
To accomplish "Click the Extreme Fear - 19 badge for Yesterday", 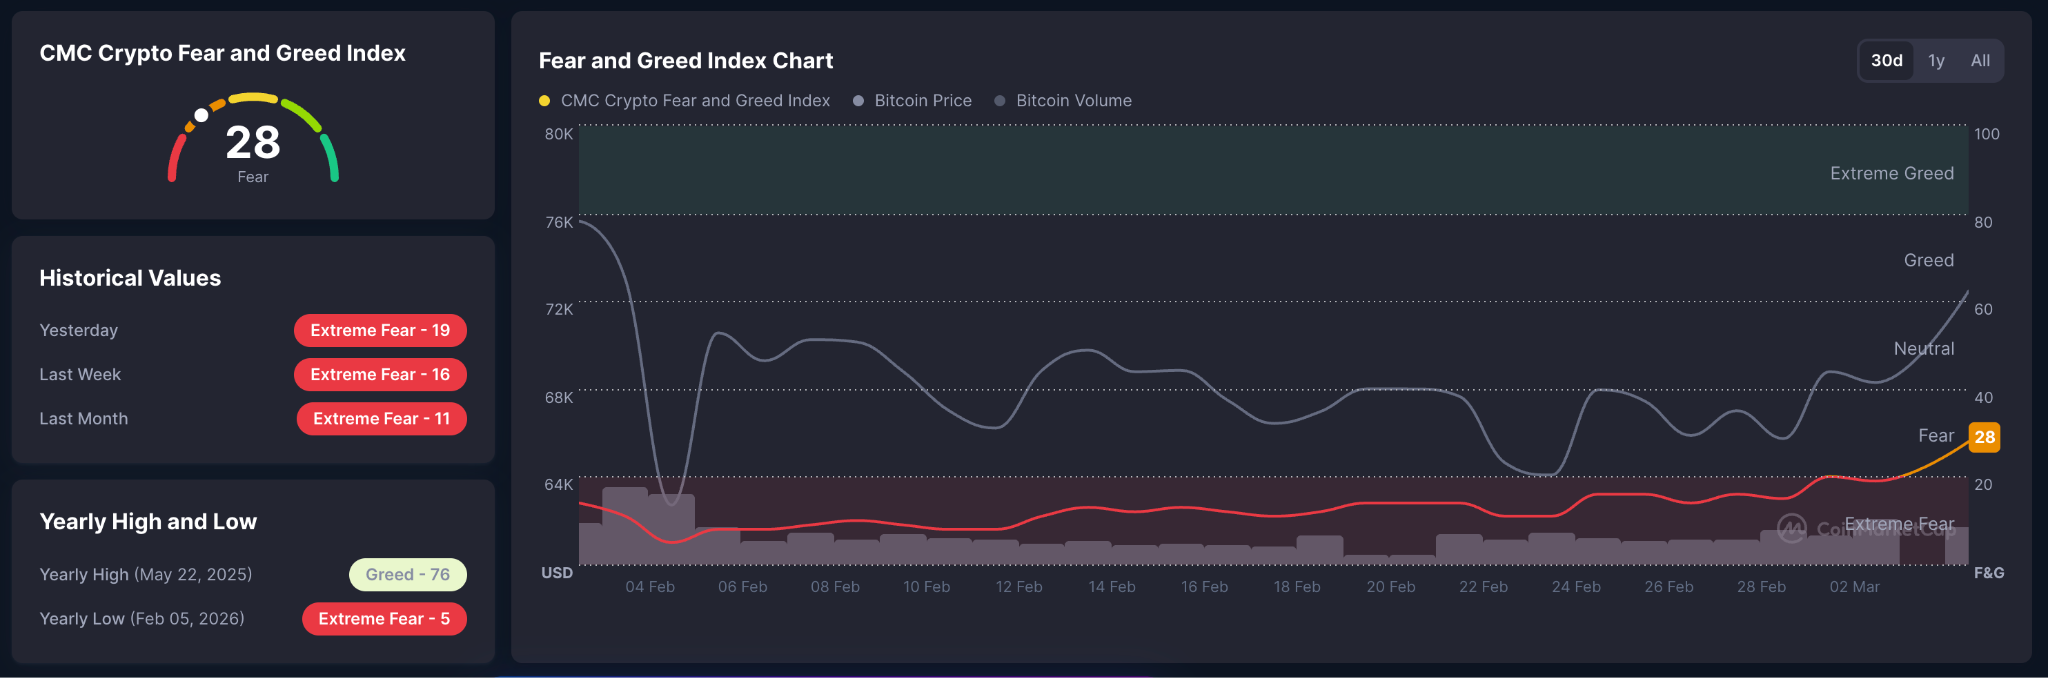I will 380,331.
